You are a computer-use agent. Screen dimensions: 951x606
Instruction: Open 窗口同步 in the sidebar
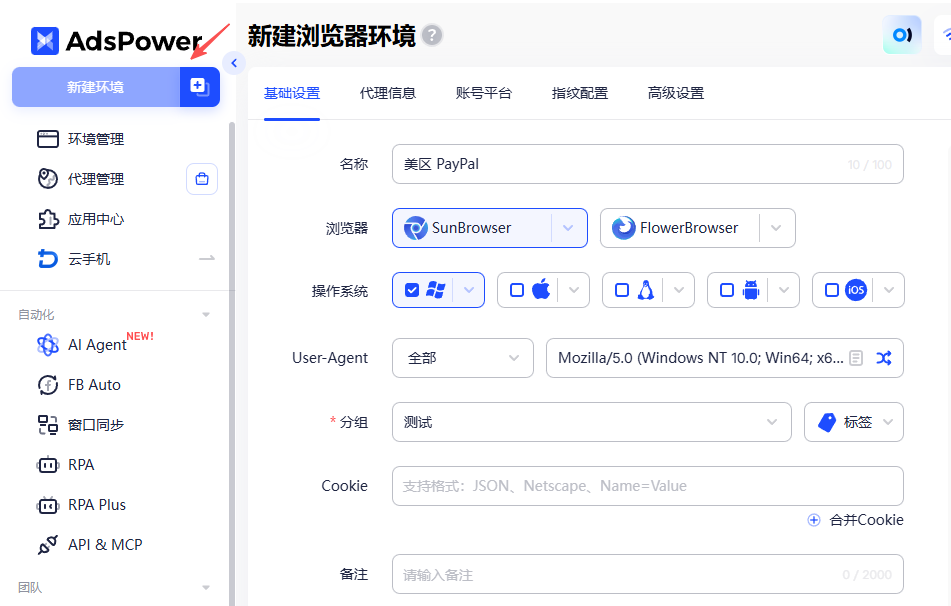(96, 425)
